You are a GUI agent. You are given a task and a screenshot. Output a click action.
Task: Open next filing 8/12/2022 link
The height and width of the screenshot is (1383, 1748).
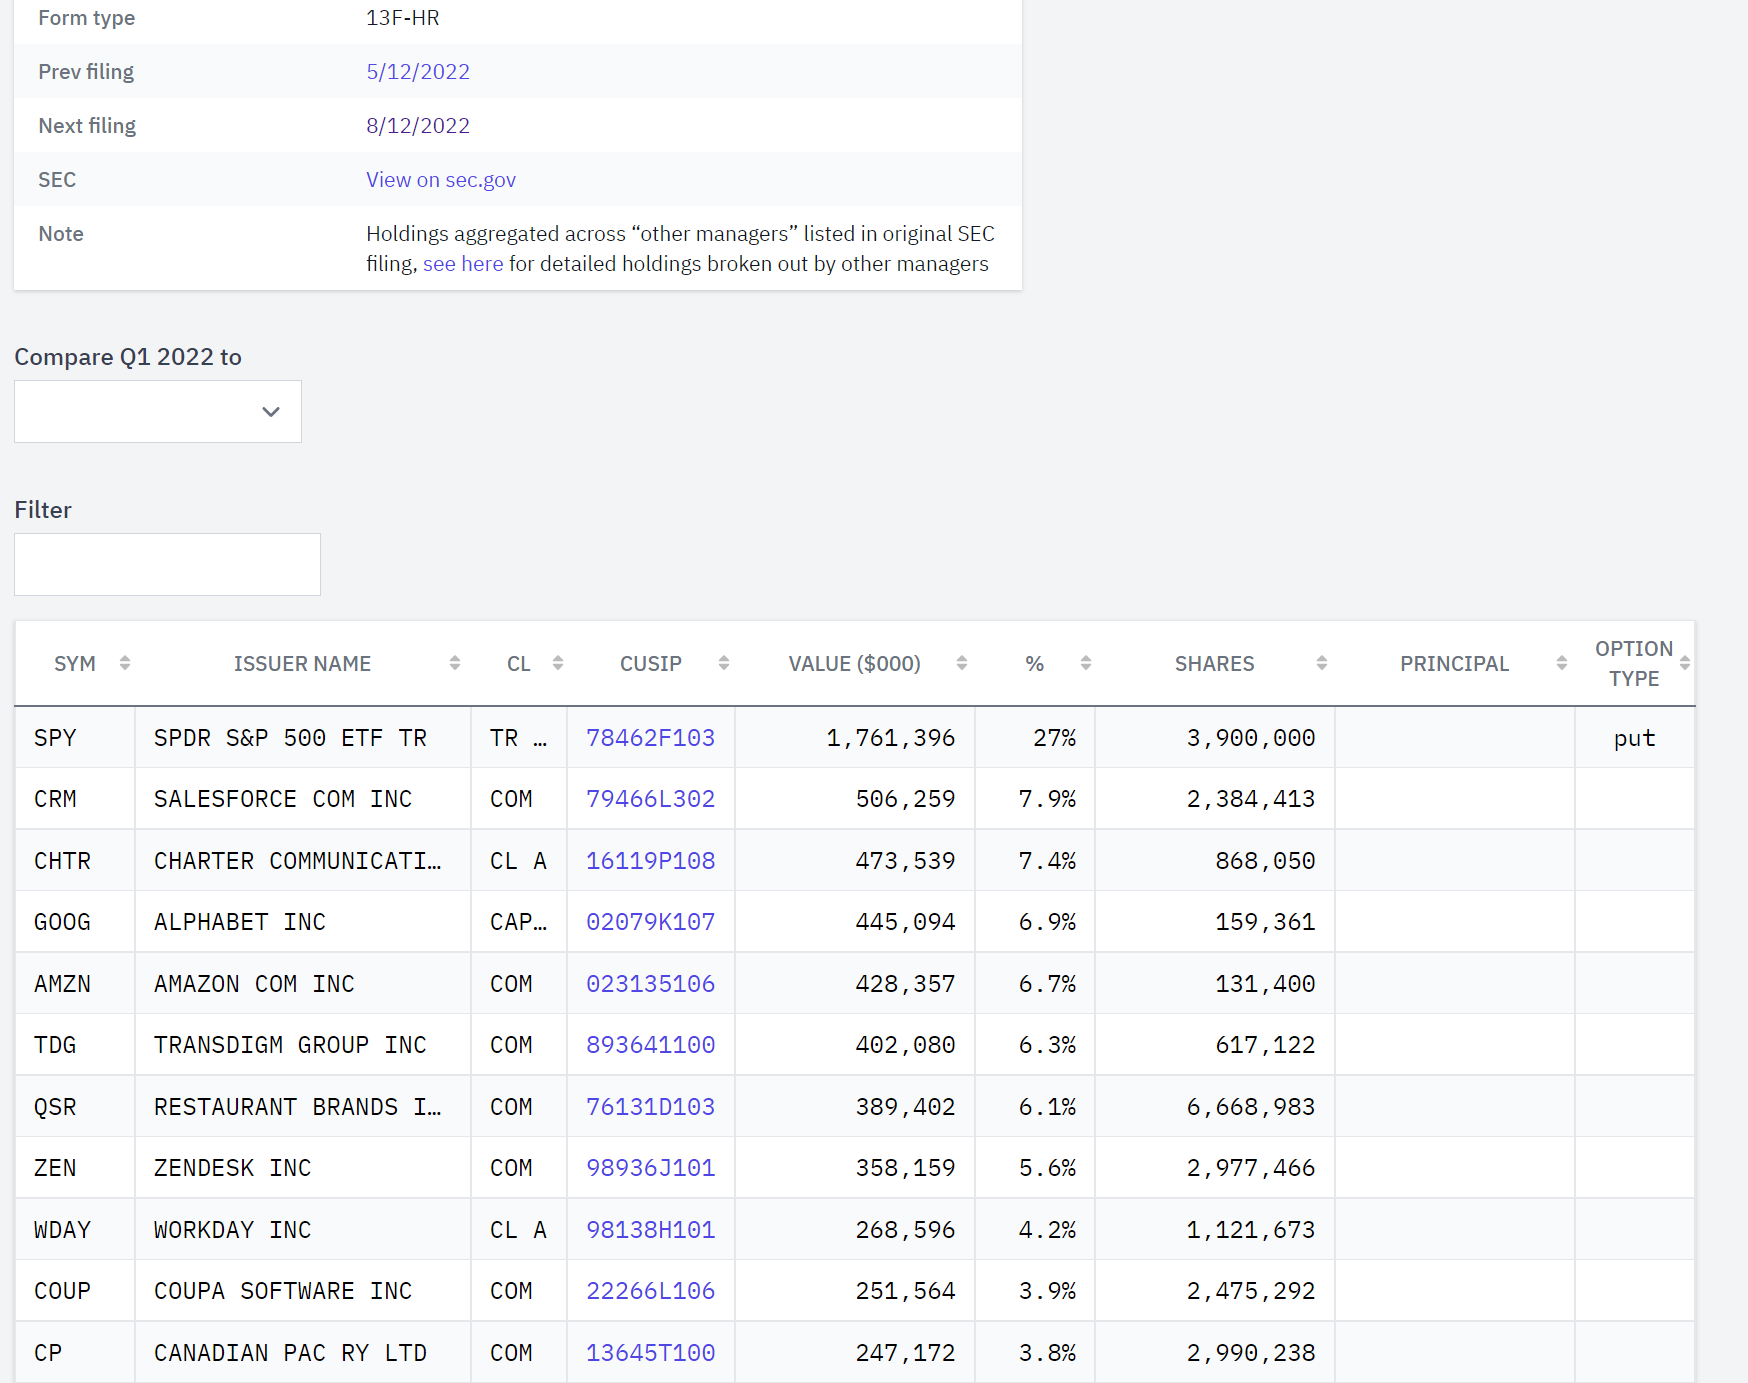[x=418, y=126]
